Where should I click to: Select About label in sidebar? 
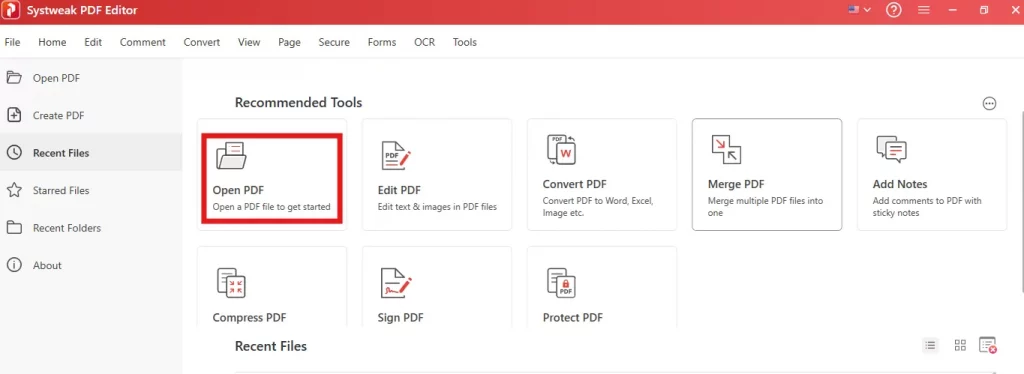pyautogui.click(x=48, y=266)
